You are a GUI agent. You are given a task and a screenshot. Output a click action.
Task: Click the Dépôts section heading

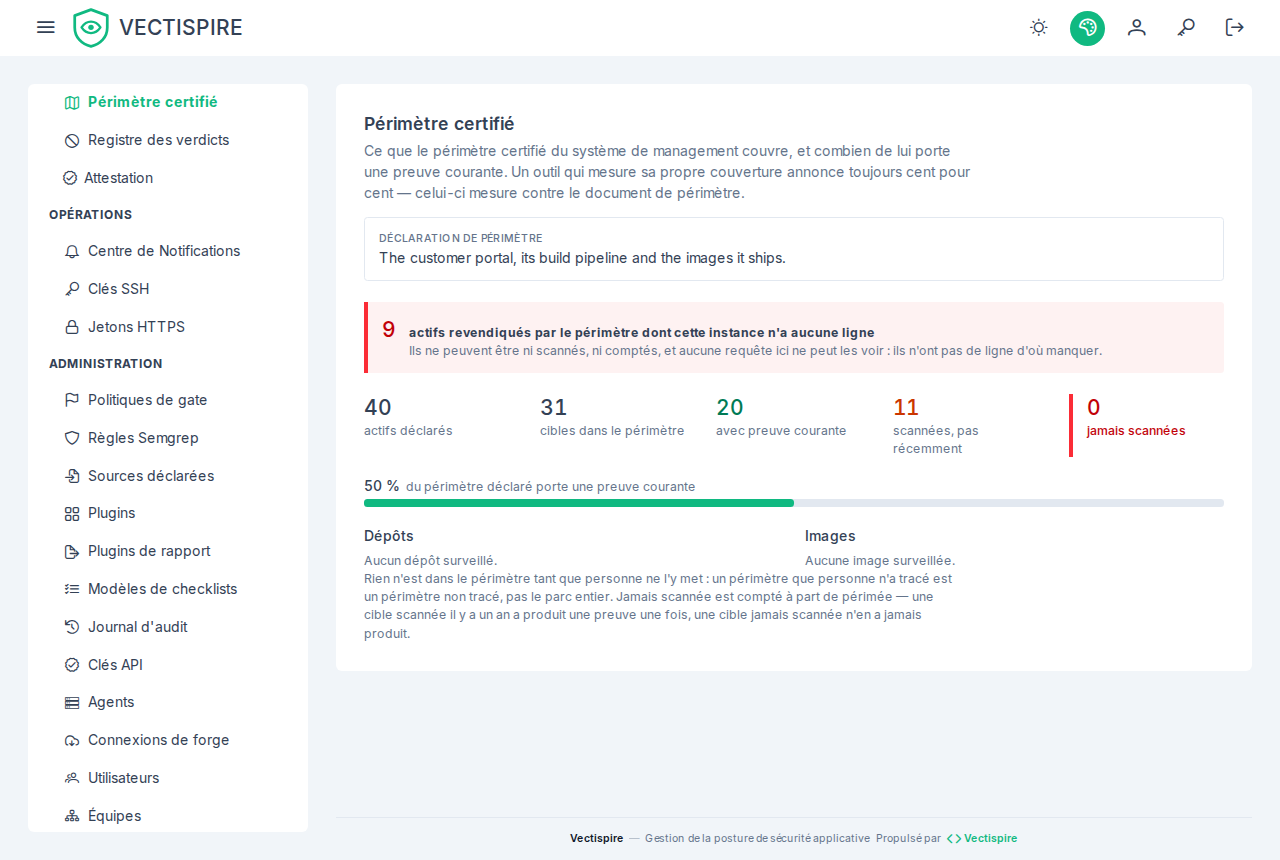389,536
